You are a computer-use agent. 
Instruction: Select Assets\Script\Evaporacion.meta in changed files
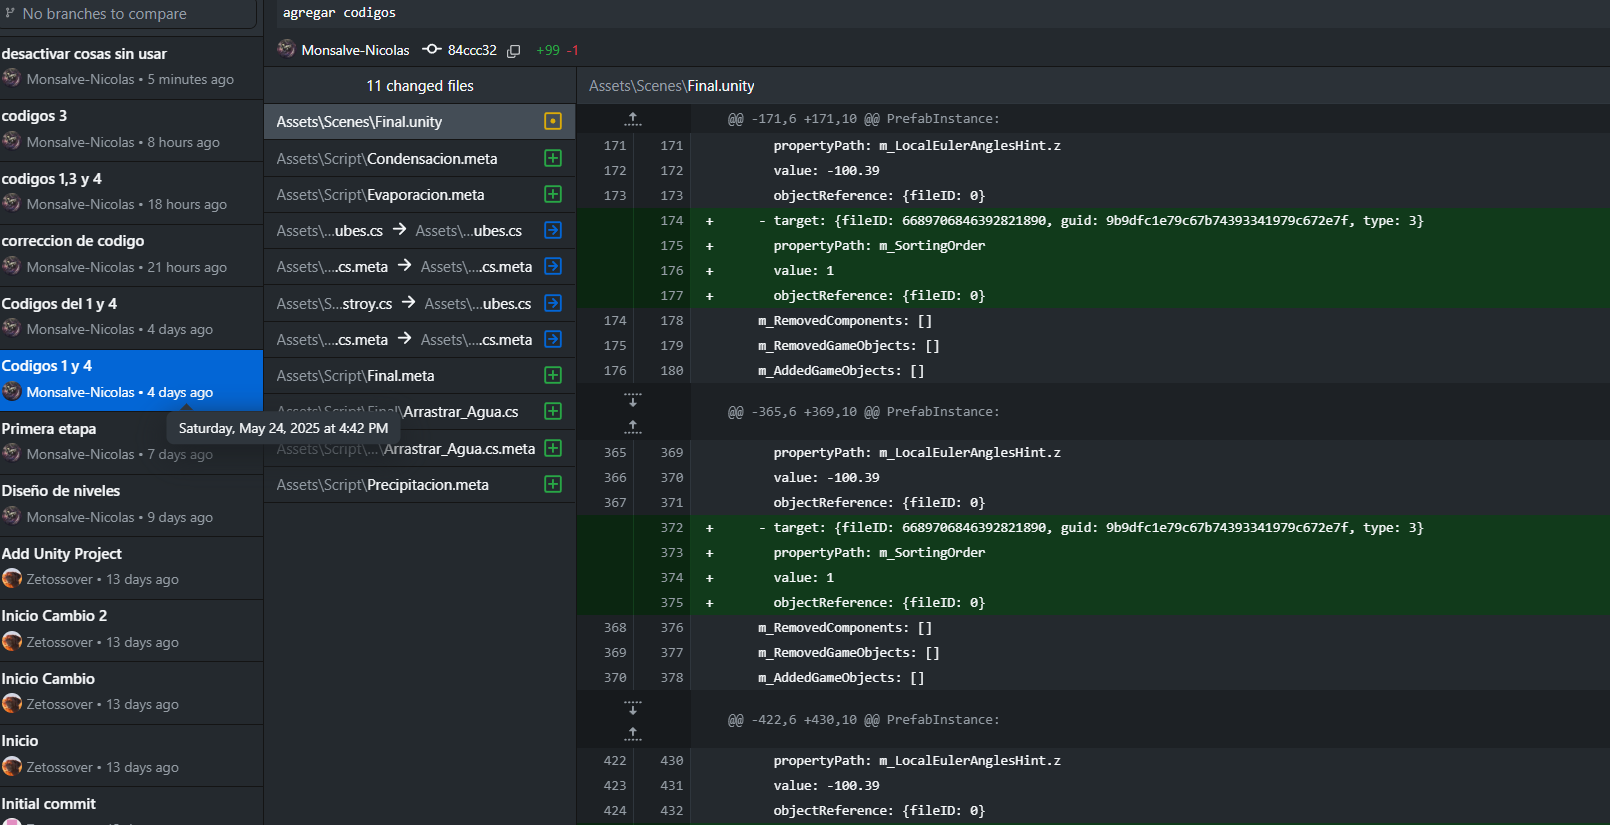(380, 195)
